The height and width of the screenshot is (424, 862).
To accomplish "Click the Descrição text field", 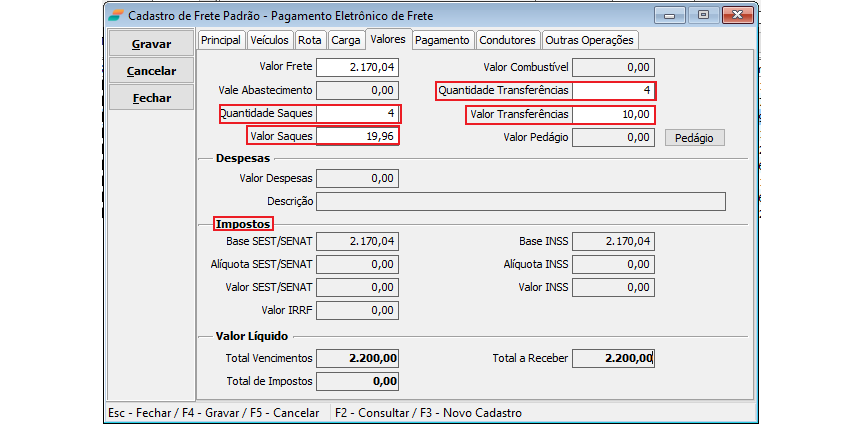I will (x=520, y=201).
